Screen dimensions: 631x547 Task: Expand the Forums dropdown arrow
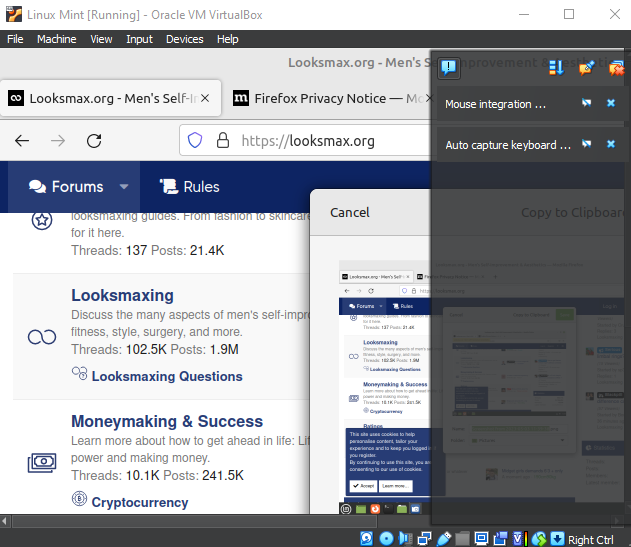124,187
